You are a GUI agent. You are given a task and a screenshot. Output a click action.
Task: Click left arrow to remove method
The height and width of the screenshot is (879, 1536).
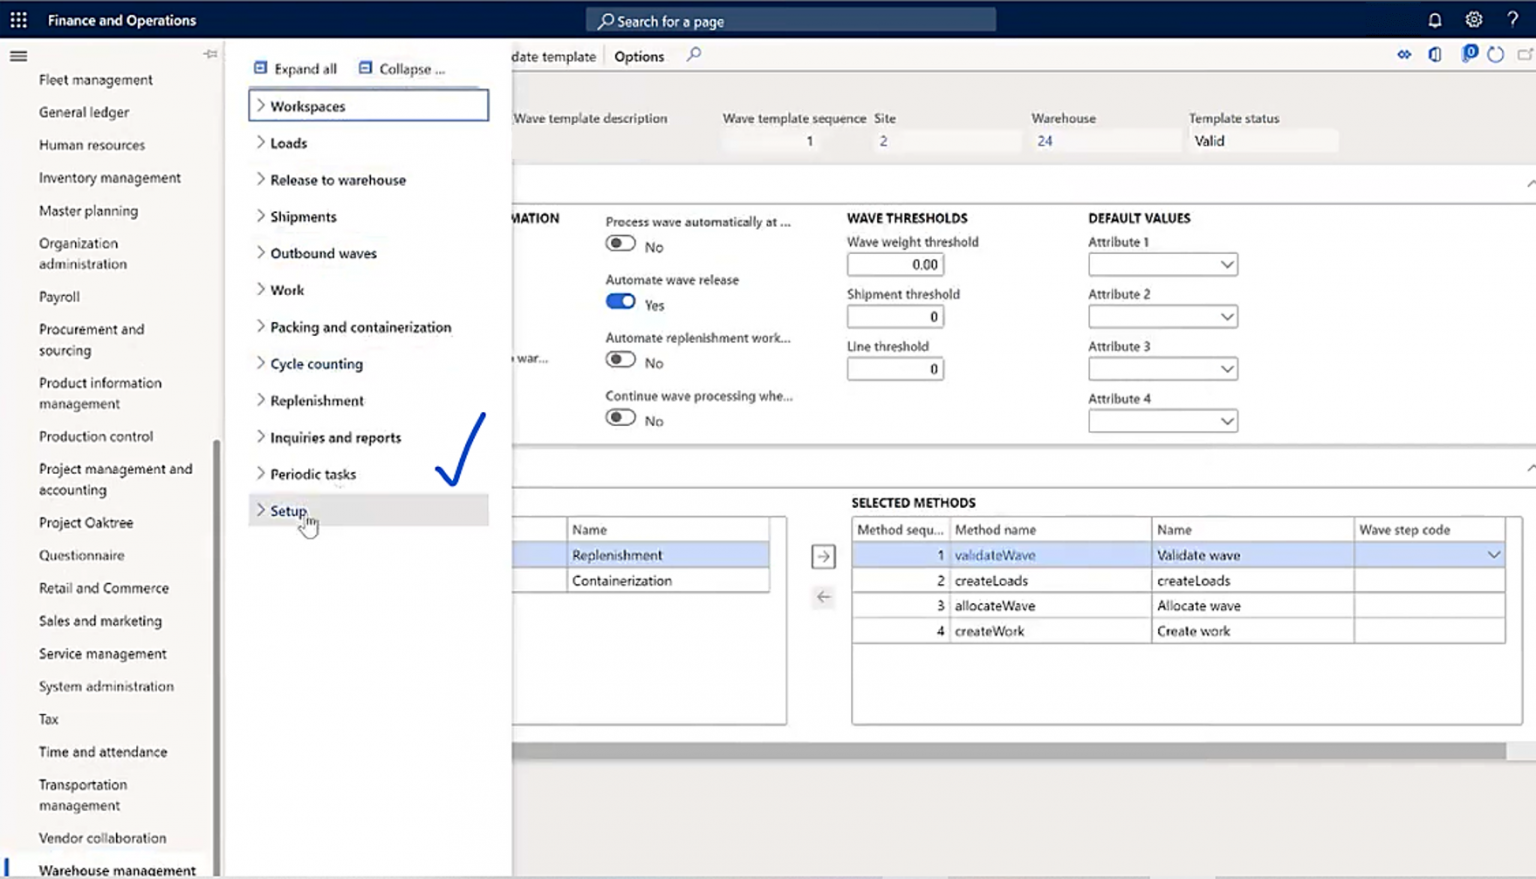pos(823,597)
